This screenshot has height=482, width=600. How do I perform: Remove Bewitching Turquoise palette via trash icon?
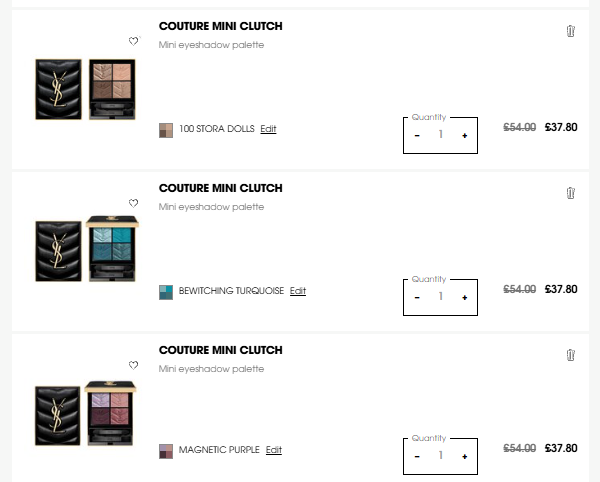571,193
